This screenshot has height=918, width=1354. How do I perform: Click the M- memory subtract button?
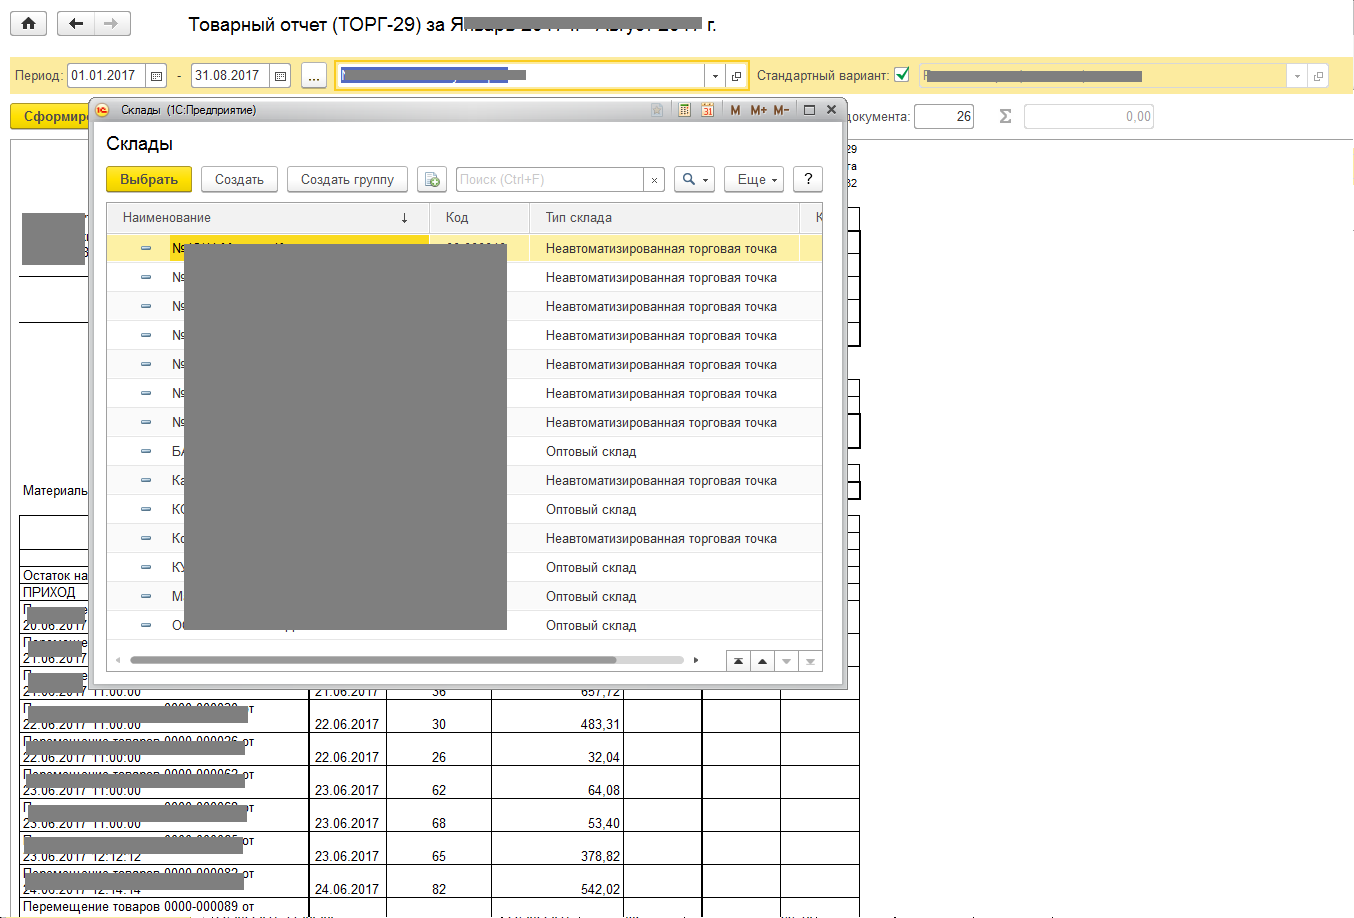781,110
